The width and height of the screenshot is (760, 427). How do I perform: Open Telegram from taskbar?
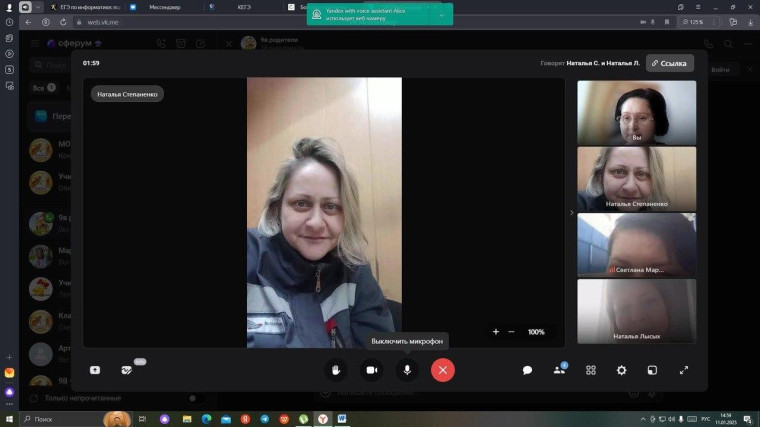tap(265, 419)
